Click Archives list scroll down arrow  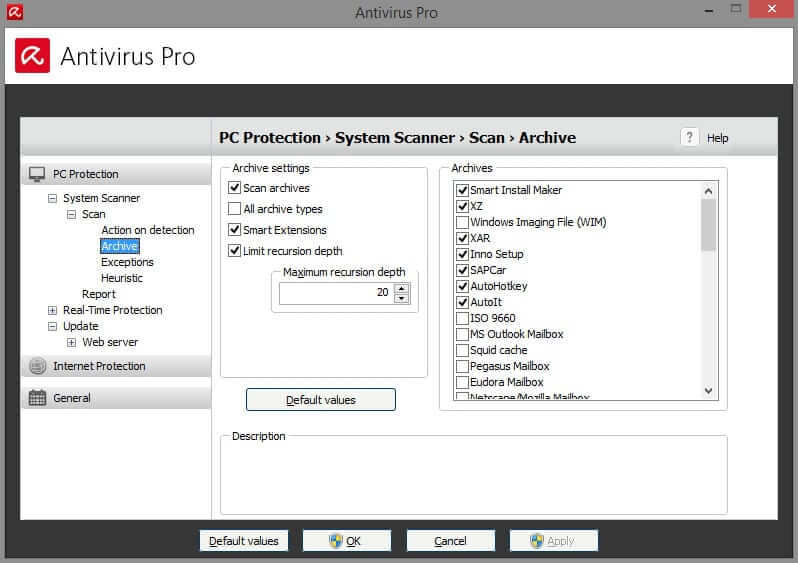708,391
